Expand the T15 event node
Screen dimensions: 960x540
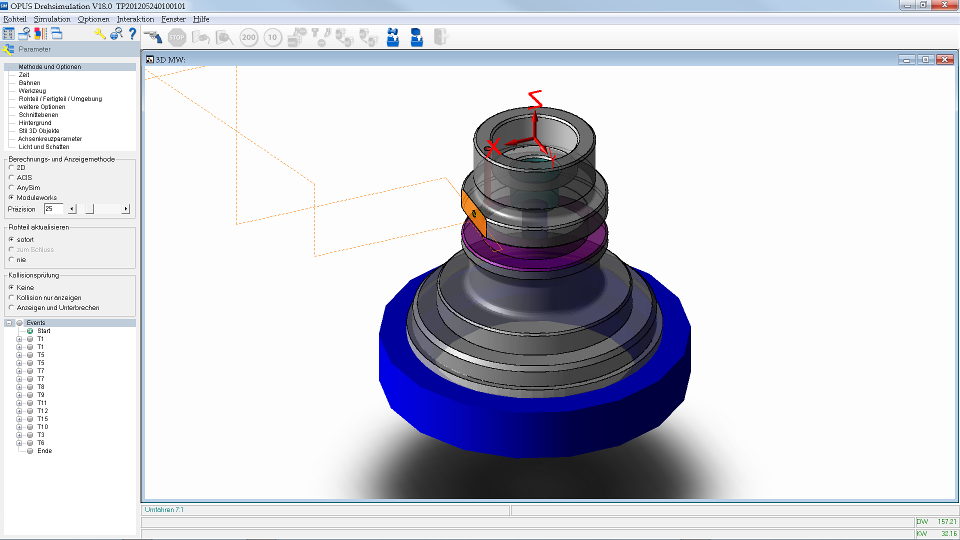[x=19, y=419]
